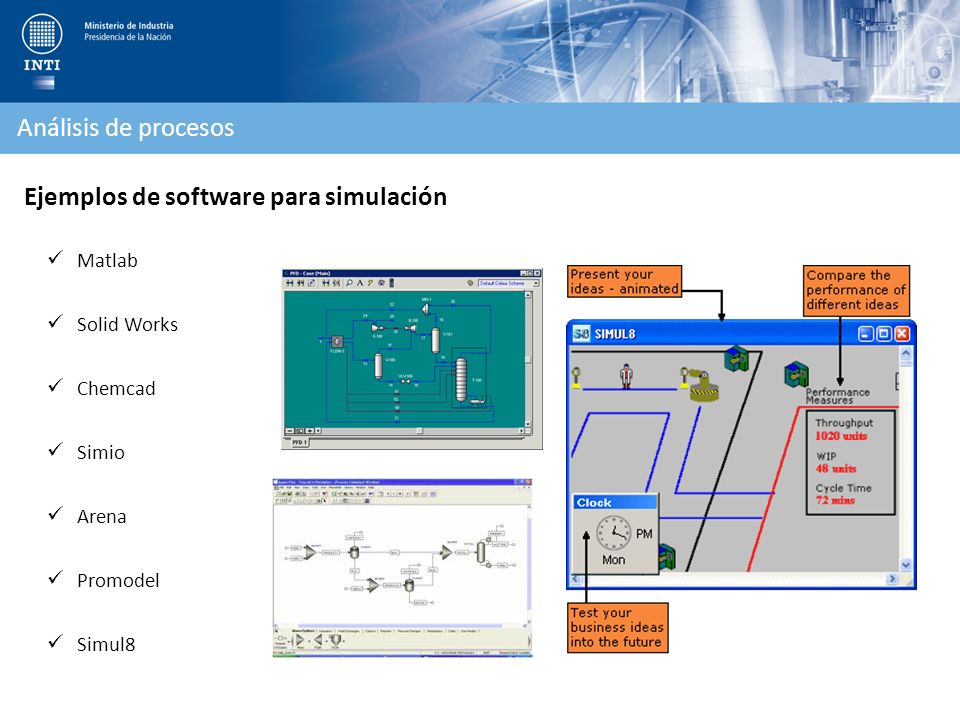Click SIMUL8 horizontal scrollbar right arrow
Image resolution: width=960 pixels, height=720 pixels.
tap(892, 579)
